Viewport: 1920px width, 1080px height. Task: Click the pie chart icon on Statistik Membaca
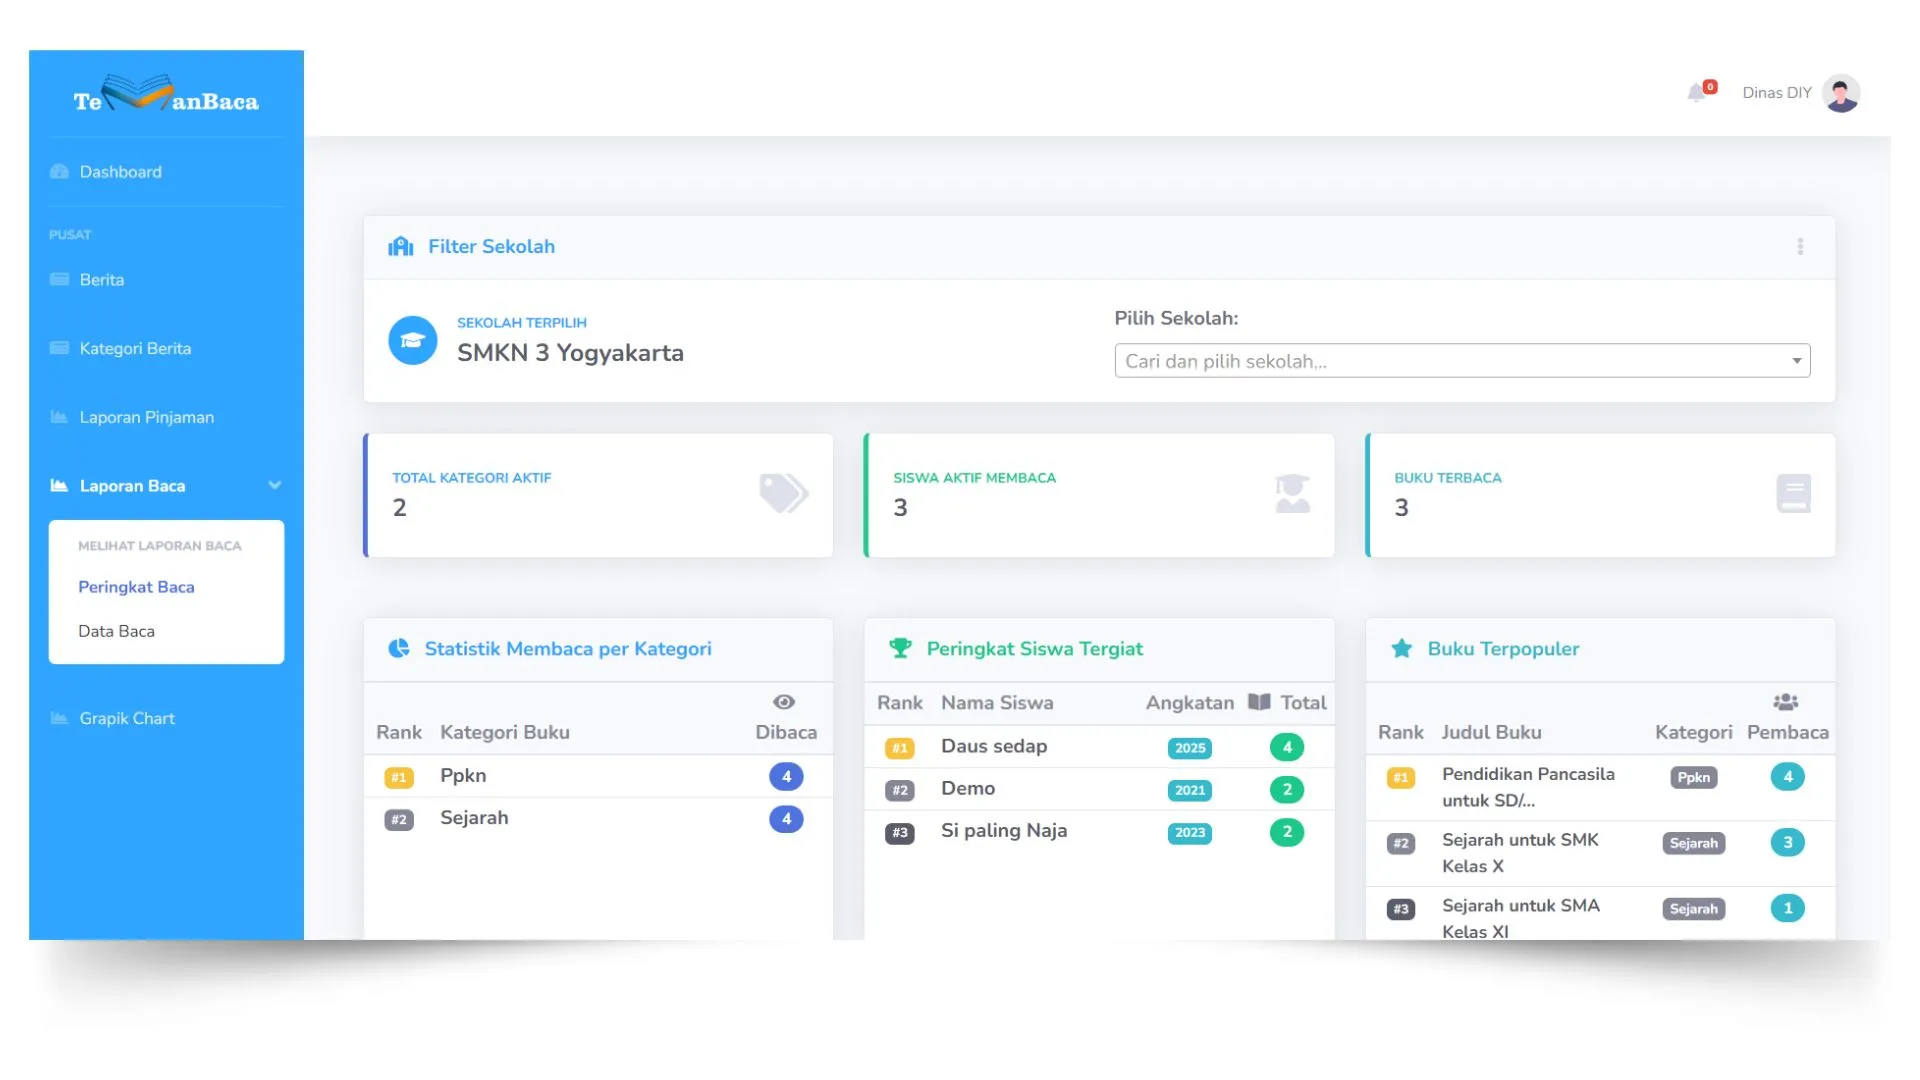pyautogui.click(x=400, y=648)
